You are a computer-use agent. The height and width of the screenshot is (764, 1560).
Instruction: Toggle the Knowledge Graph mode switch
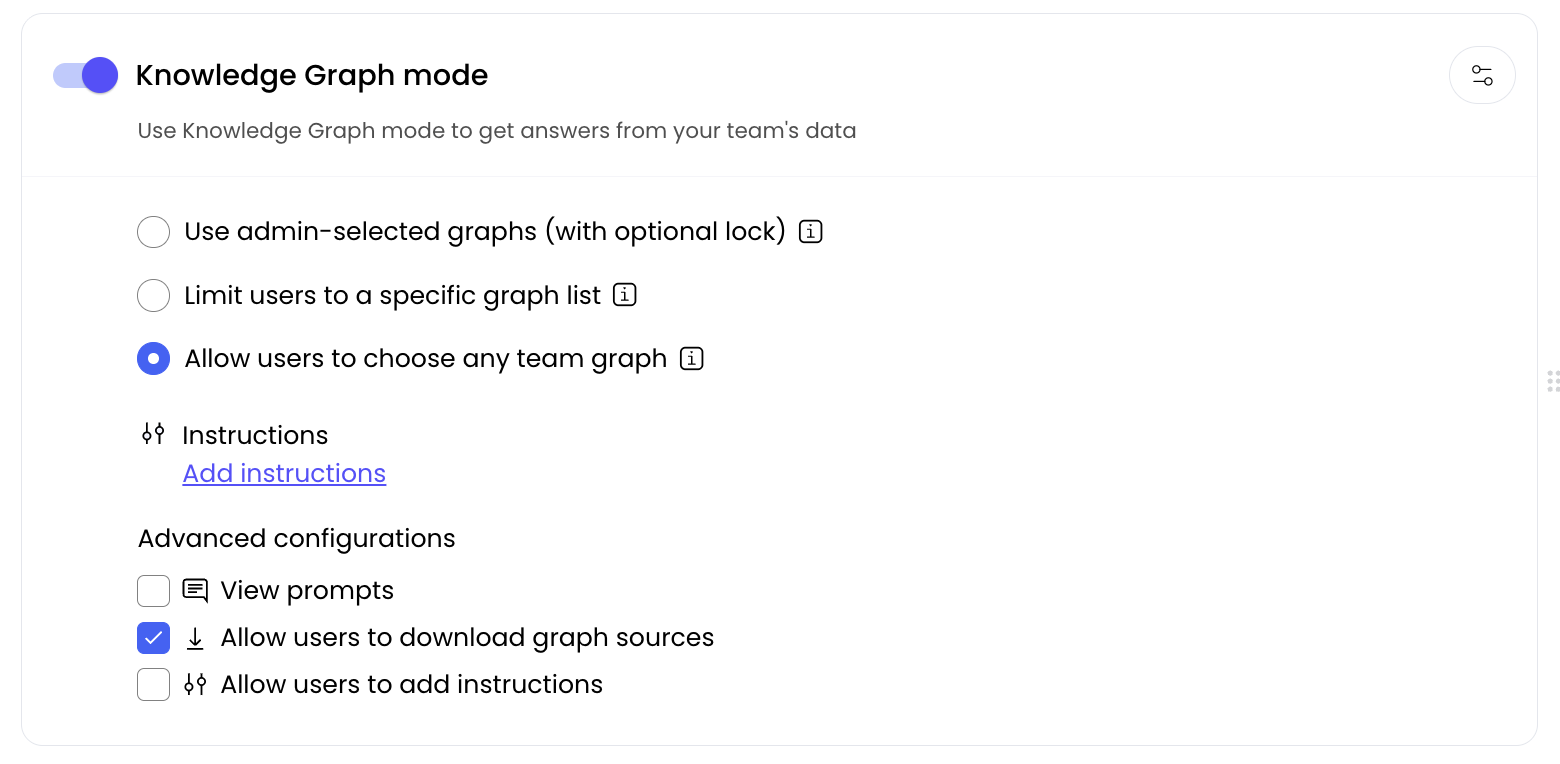86,75
